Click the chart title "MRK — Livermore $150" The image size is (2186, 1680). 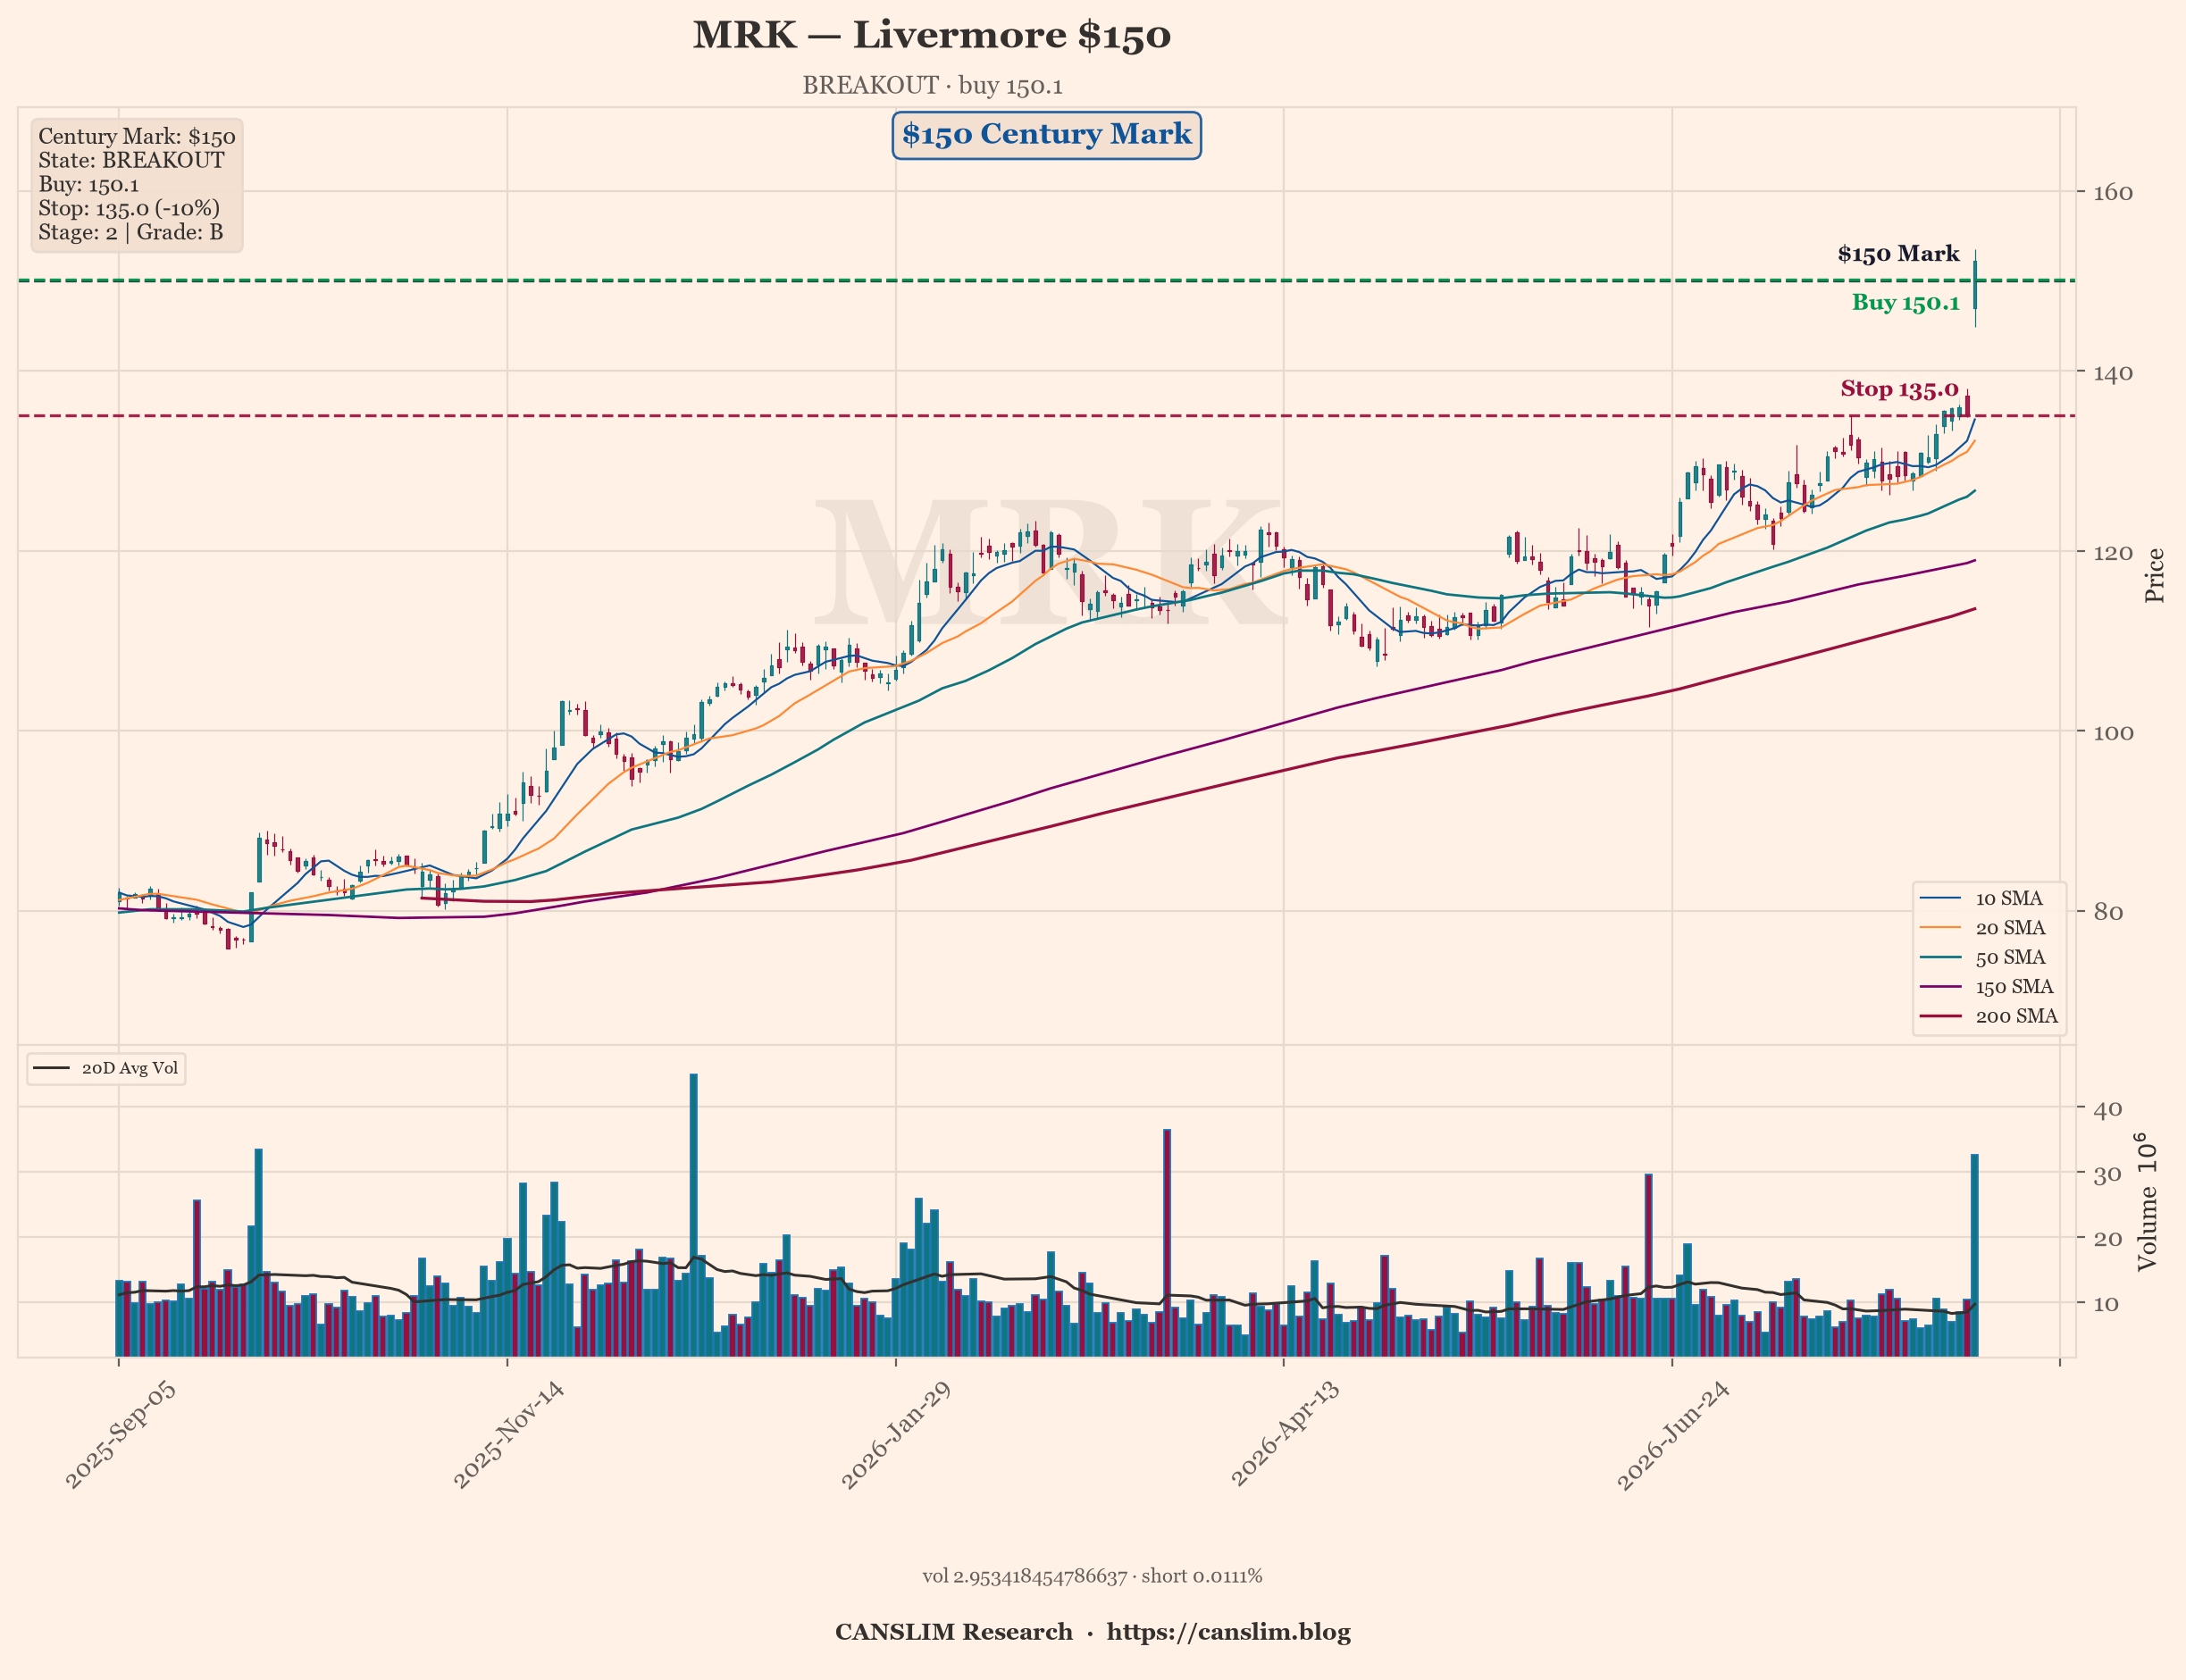pos(932,35)
